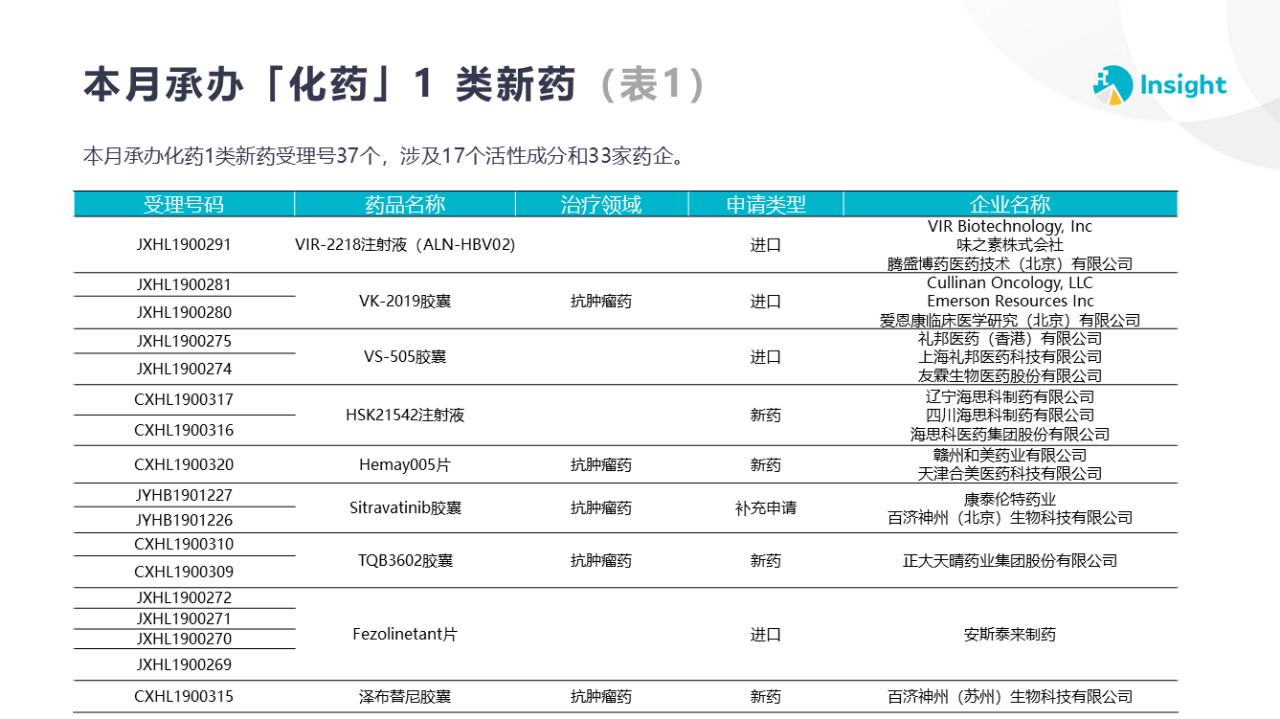Select cell CXHL1900310
This screenshot has height=719, width=1280.
click(x=184, y=545)
